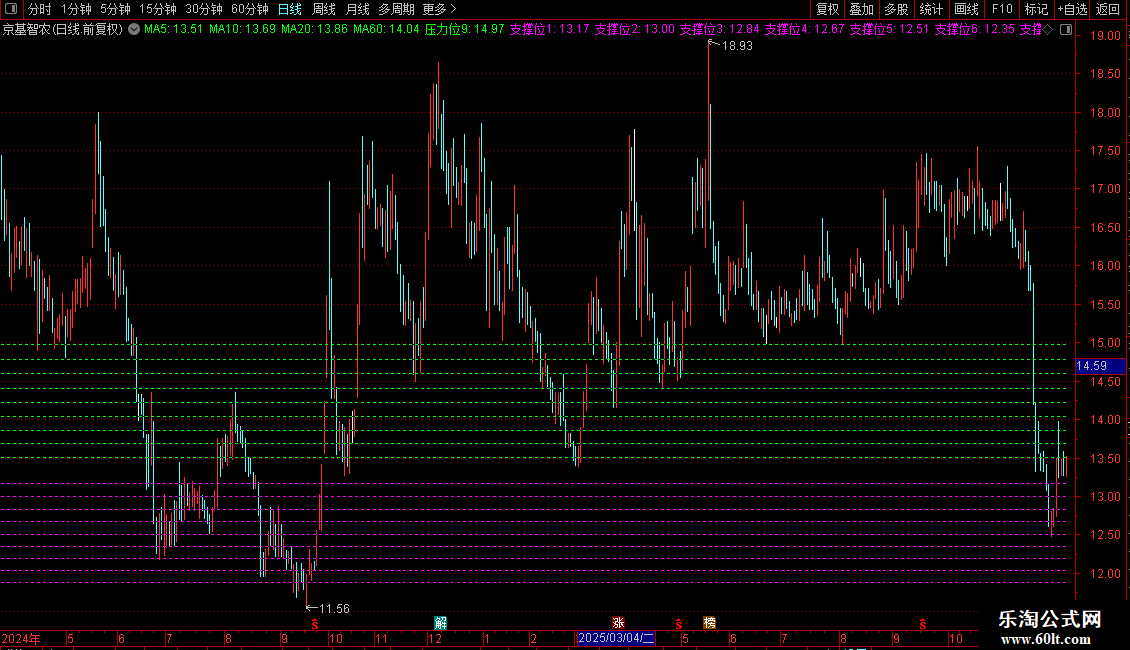Open the 多周期 multi-period view
This screenshot has width=1130, height=650.
point(396,9)
